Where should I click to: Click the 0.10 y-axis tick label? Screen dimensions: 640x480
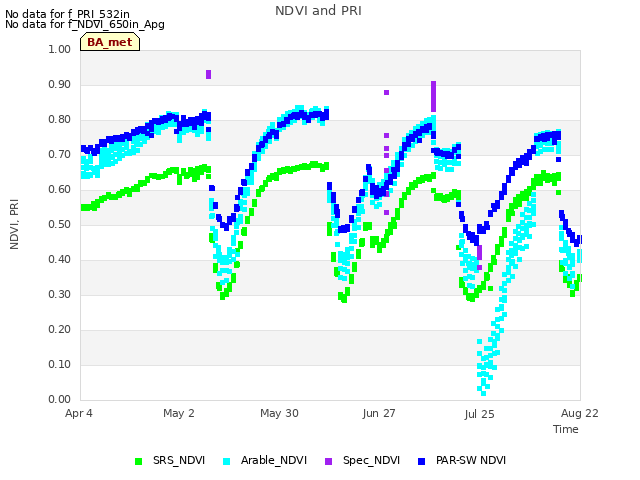pyautogui.click(x=60, y=364)
